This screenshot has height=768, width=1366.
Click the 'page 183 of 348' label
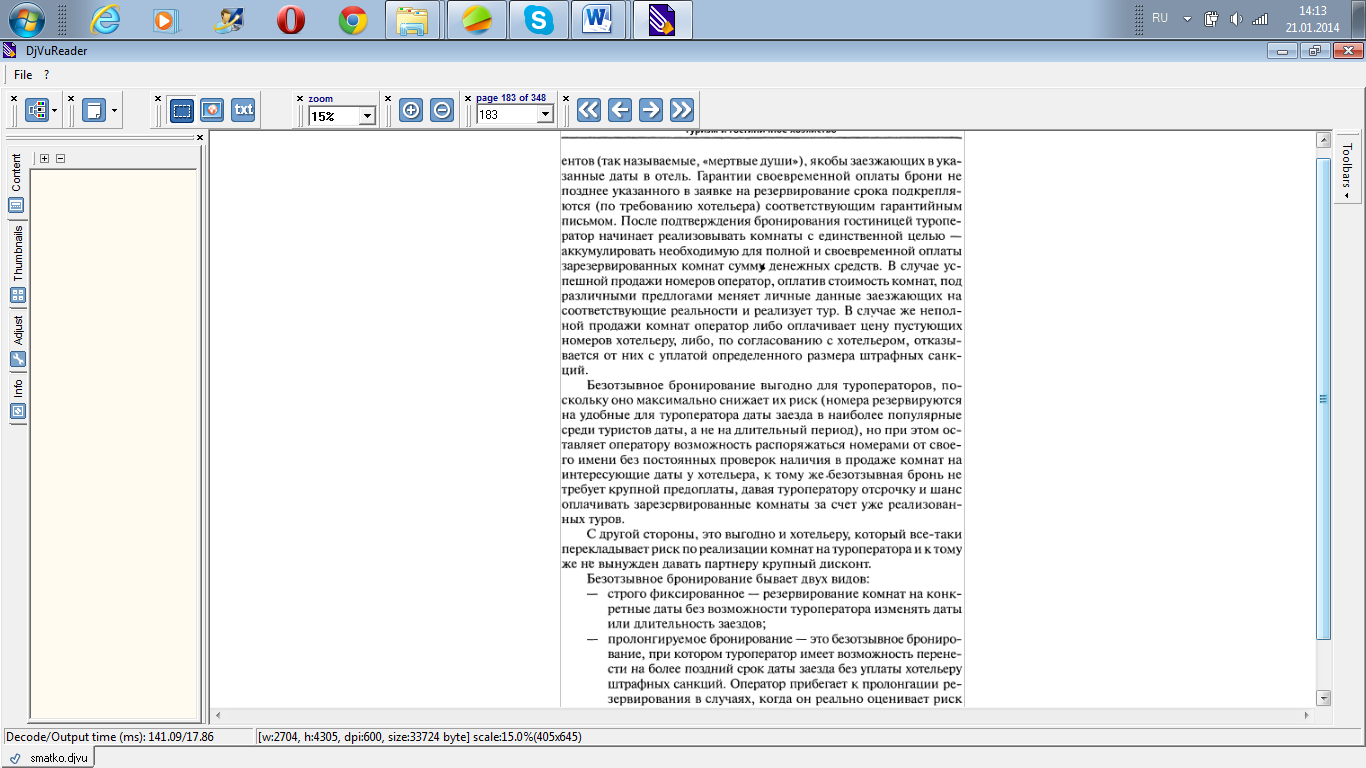(x=511, y=98)
